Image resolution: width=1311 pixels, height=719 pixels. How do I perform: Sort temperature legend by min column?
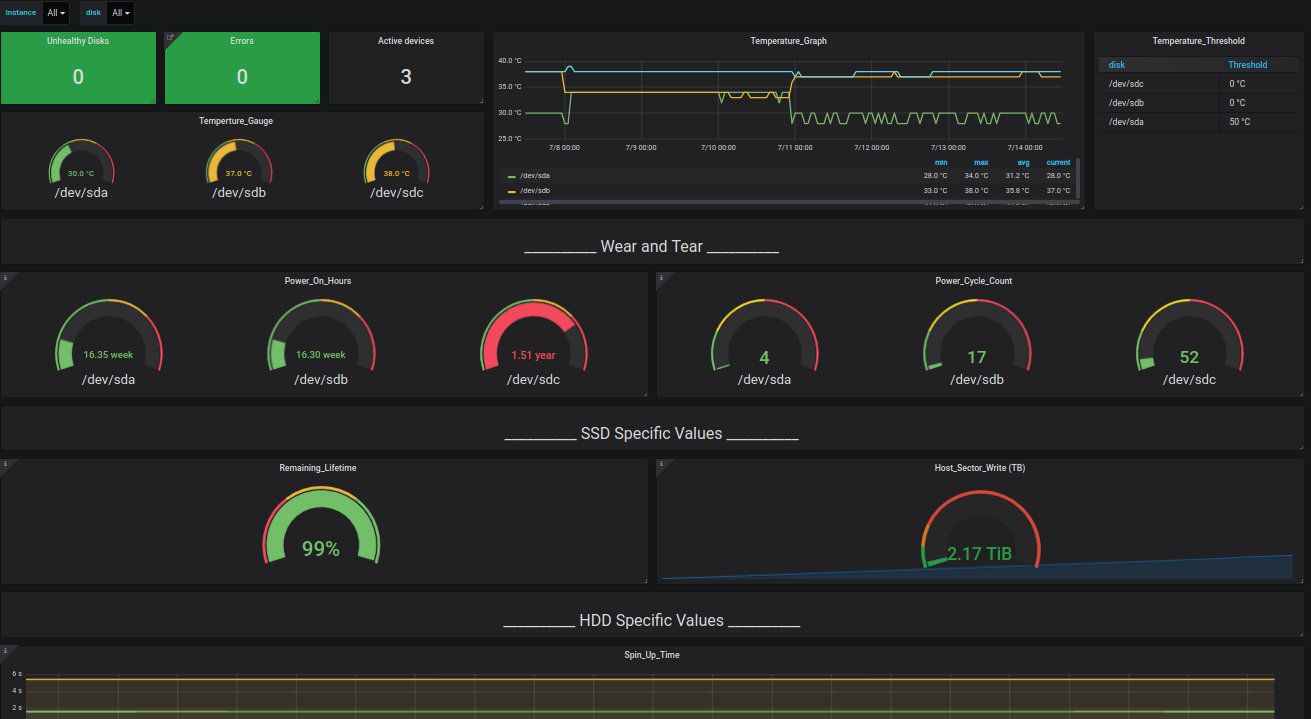tap(941, 162)
